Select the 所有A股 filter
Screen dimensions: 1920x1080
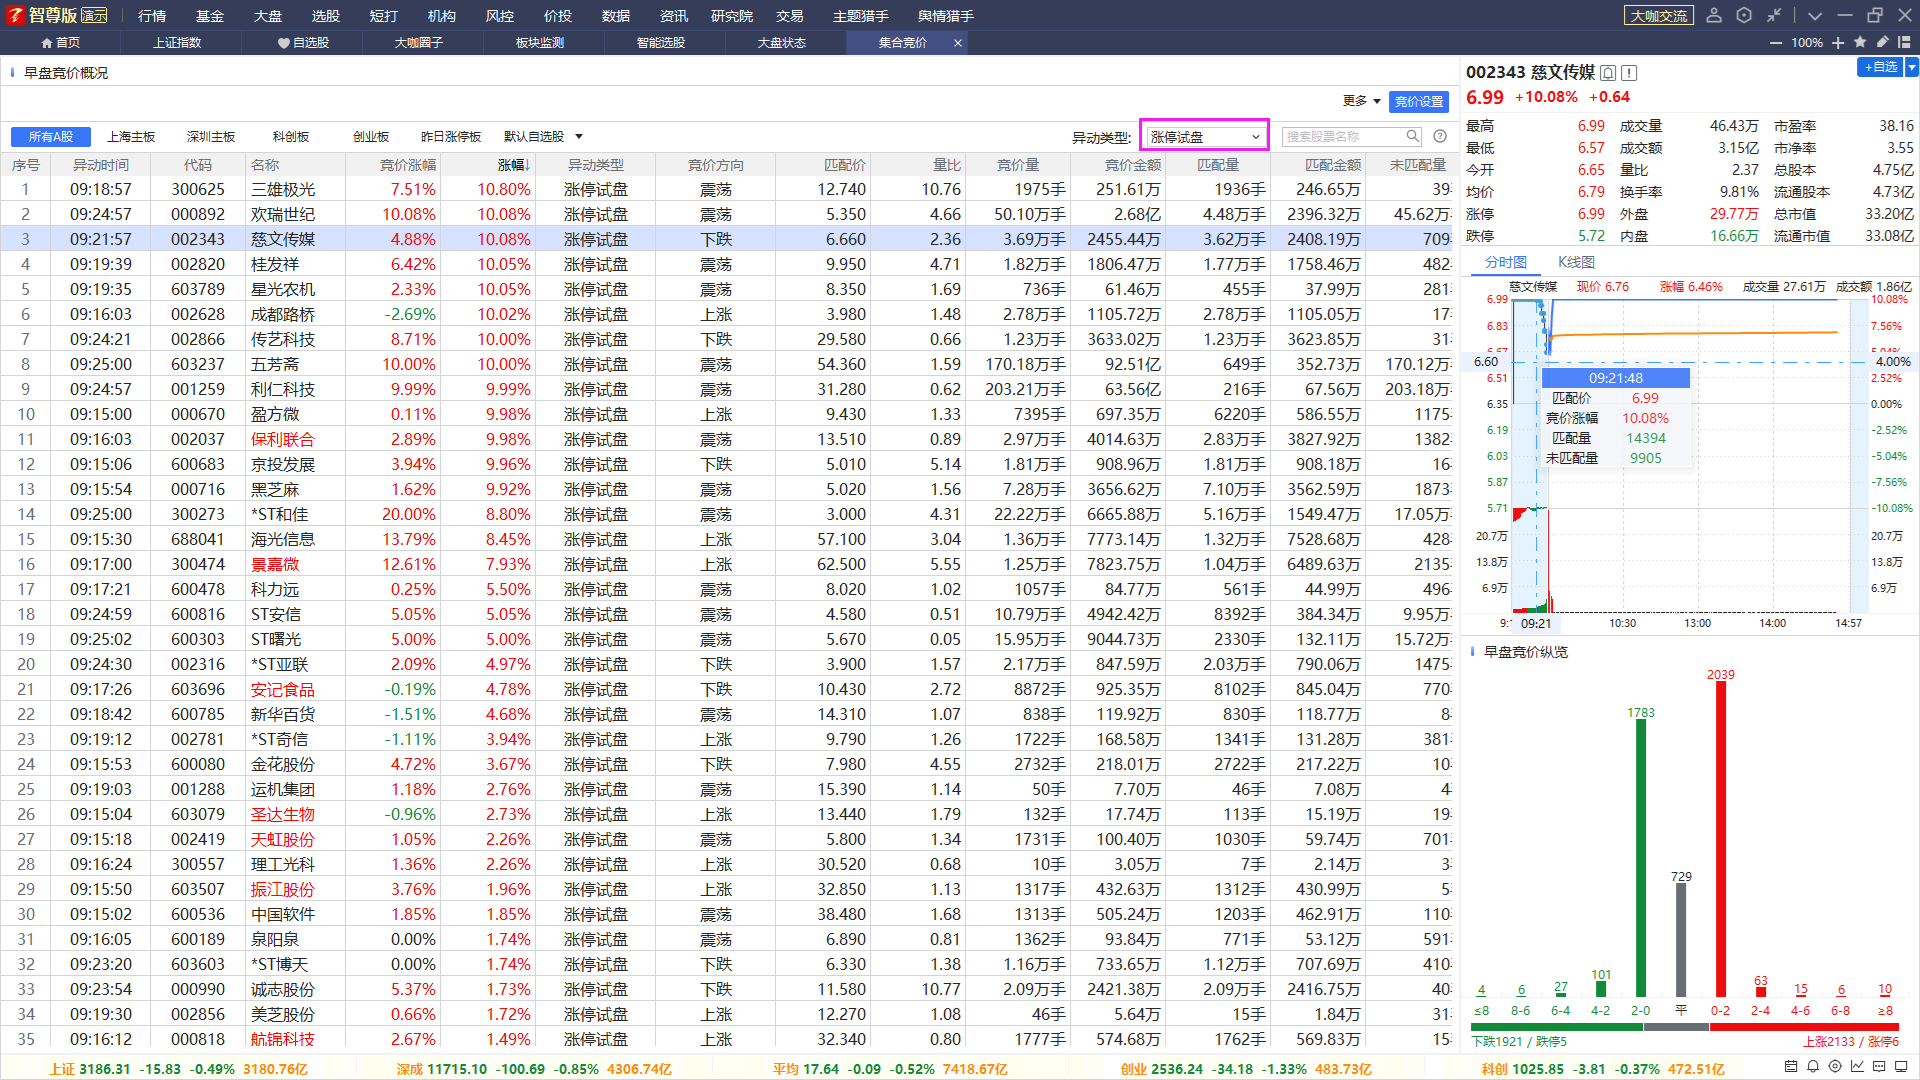pyautogui.click(x=51, y=136)
